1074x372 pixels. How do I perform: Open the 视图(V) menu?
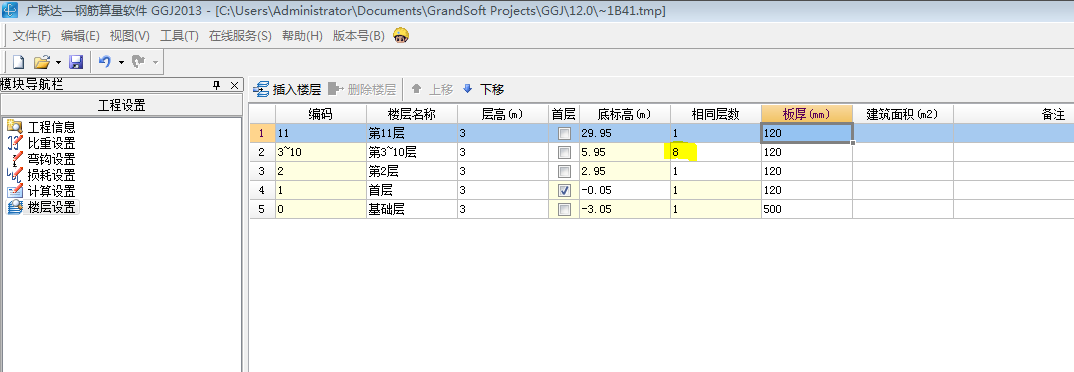pyautogui.click(x=129, y=36)
